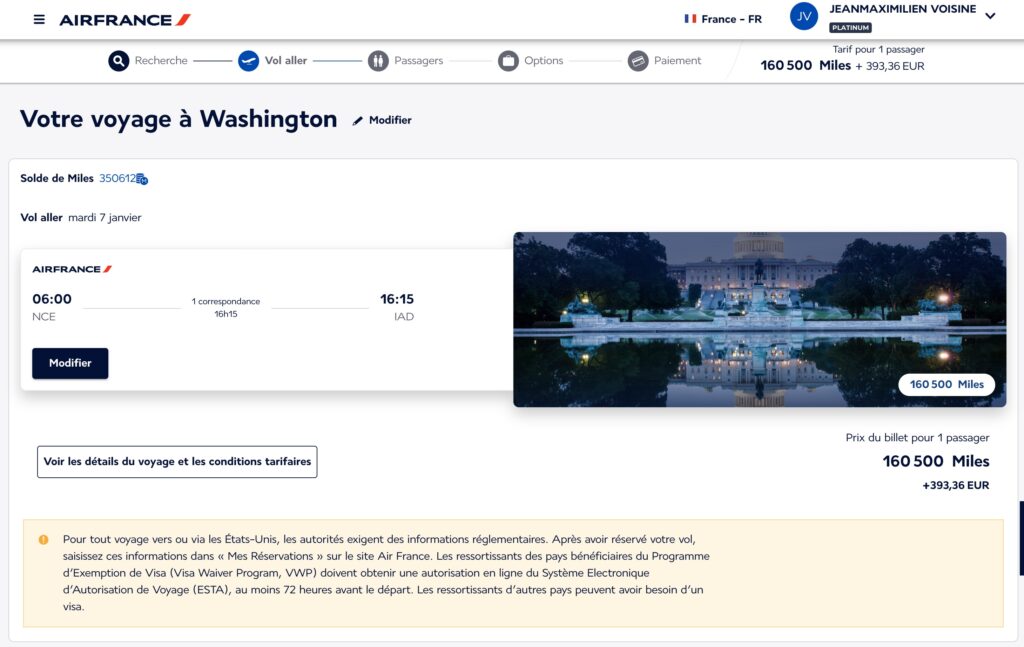
Task: Expand the user account dropdown chevron
Action: coord(990,16)
